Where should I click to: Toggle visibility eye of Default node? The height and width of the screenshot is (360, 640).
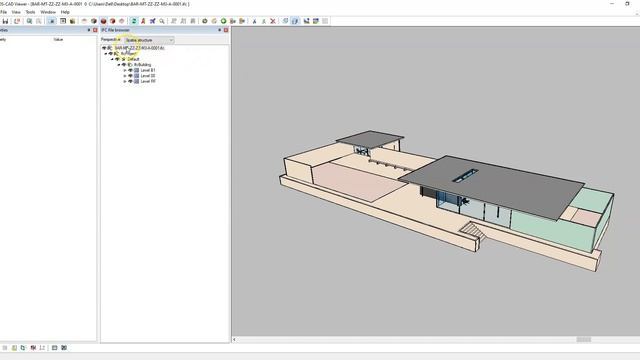(118, 59)
